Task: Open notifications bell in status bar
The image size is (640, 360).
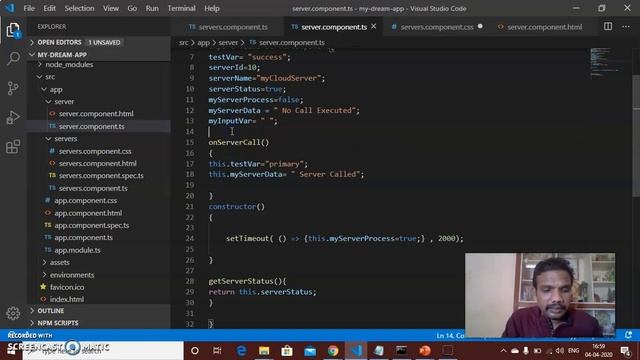Action: [x=628, y=335]
